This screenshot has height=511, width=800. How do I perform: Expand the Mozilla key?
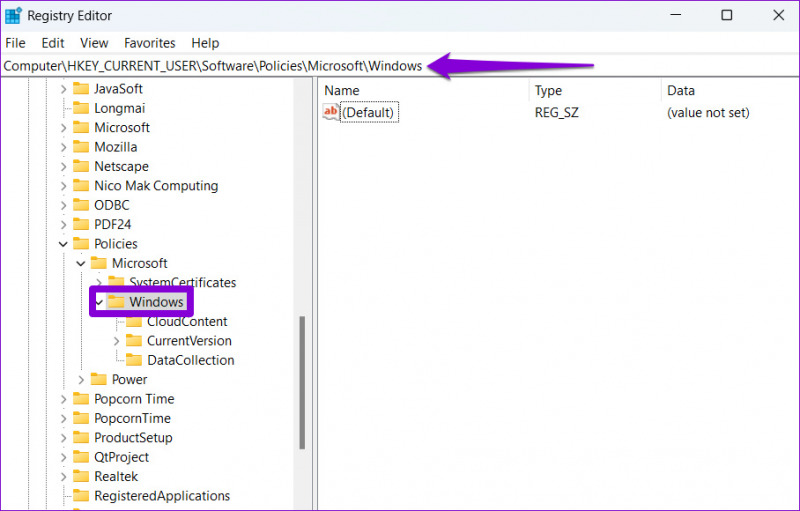(x=63, y=147)
